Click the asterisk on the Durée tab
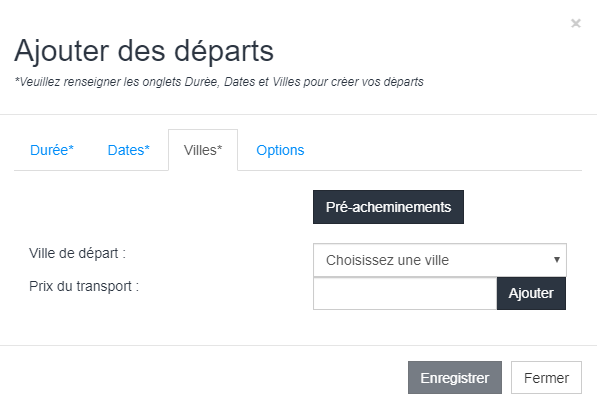597x409 pixels. (71, 147)
